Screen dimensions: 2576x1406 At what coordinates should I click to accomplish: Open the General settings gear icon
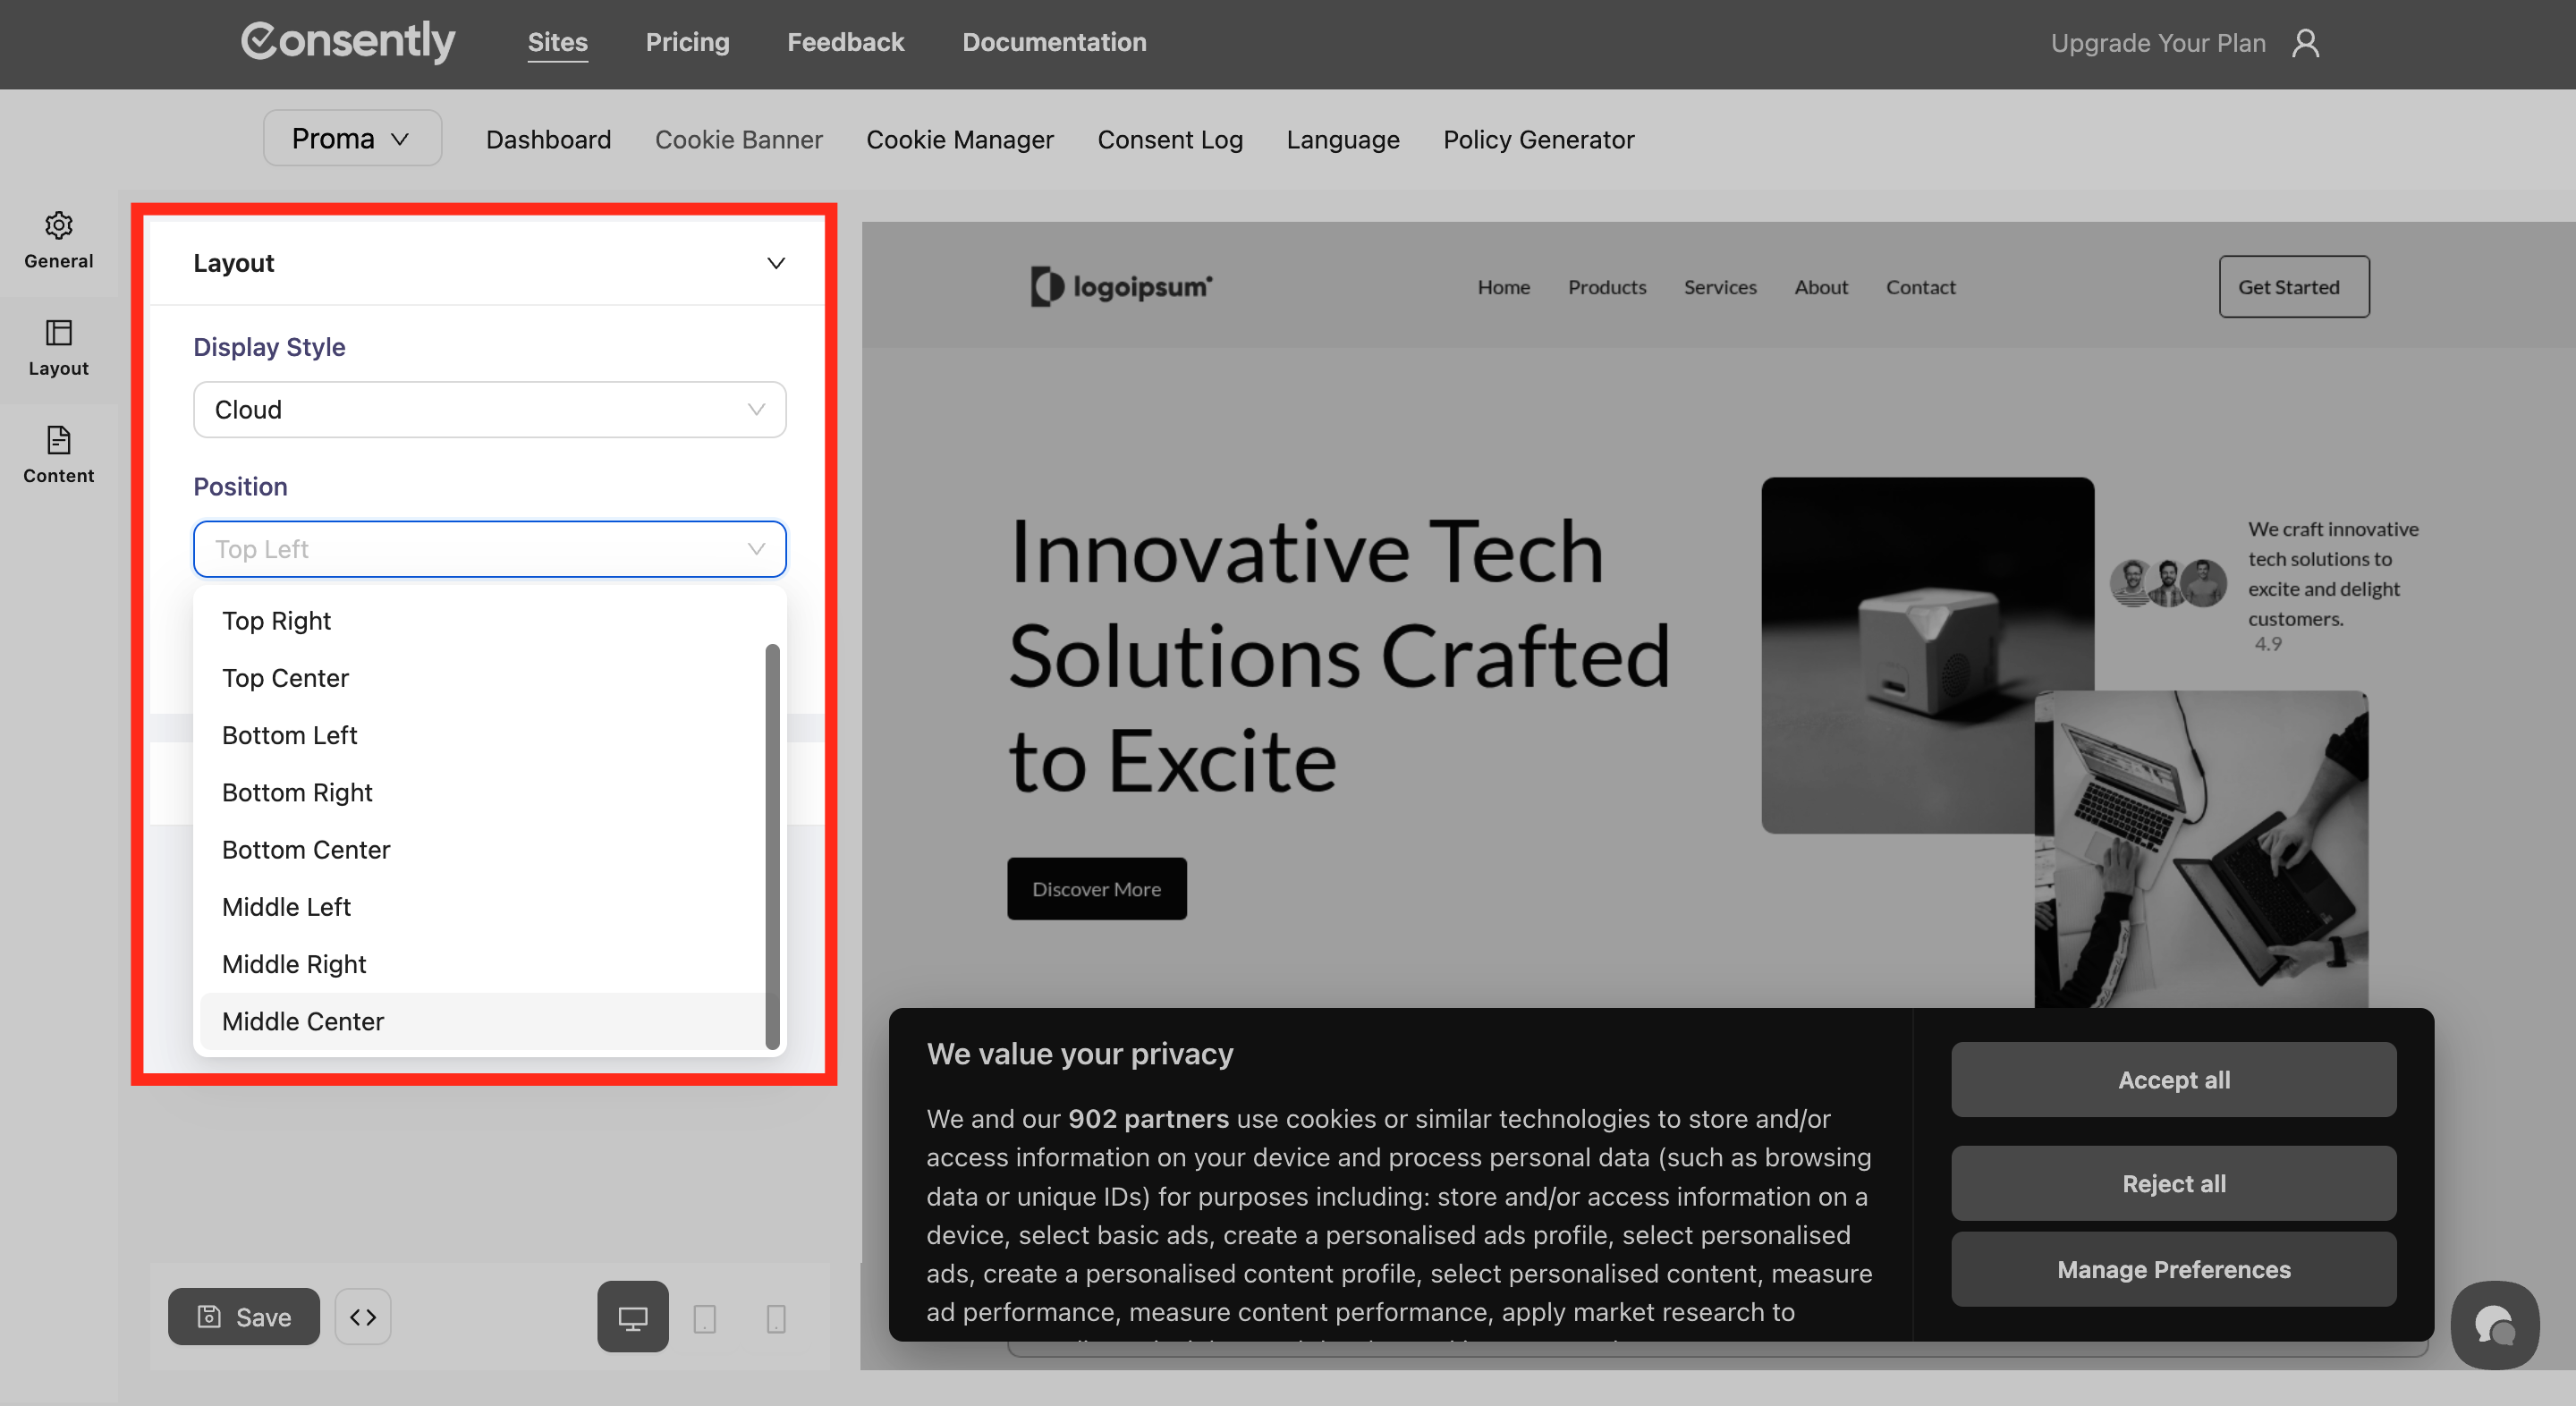click(58, 226)
